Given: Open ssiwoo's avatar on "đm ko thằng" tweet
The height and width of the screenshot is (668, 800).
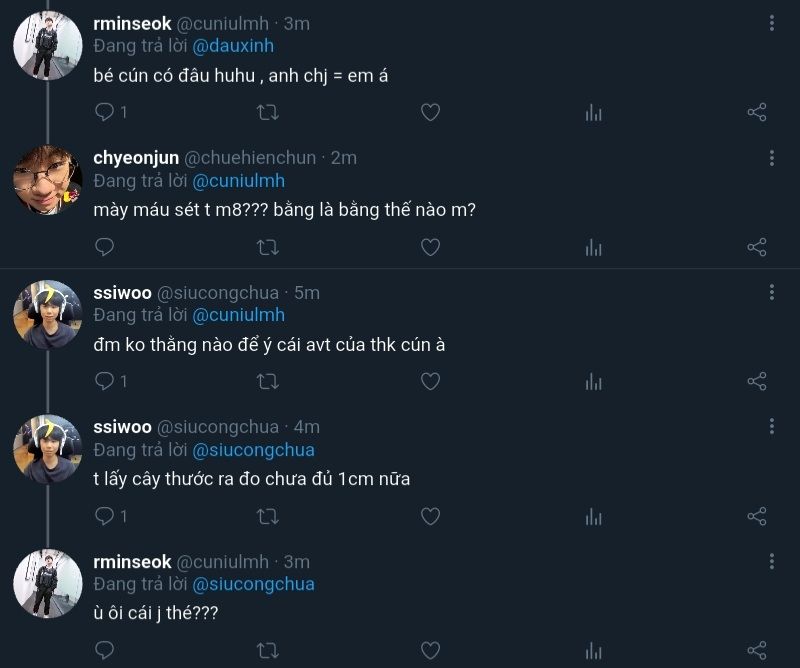Looking at the screenshot, I should point(47,314).
